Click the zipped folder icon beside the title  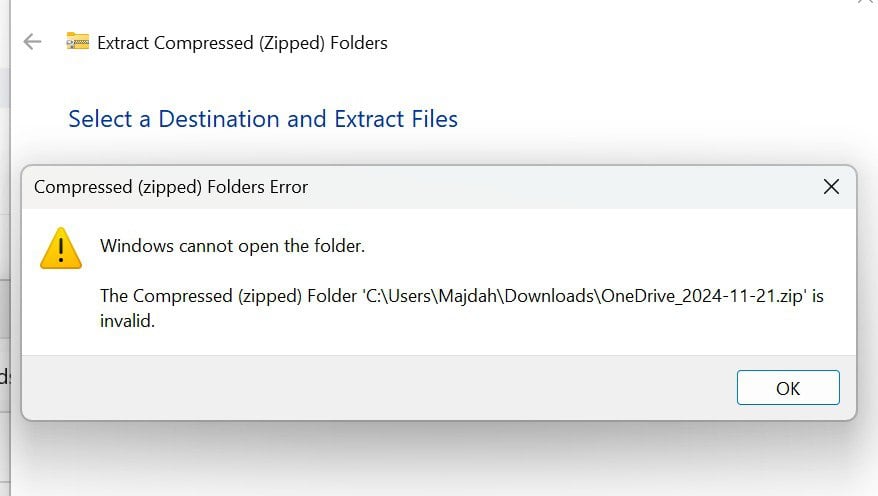tap(77, 41)
